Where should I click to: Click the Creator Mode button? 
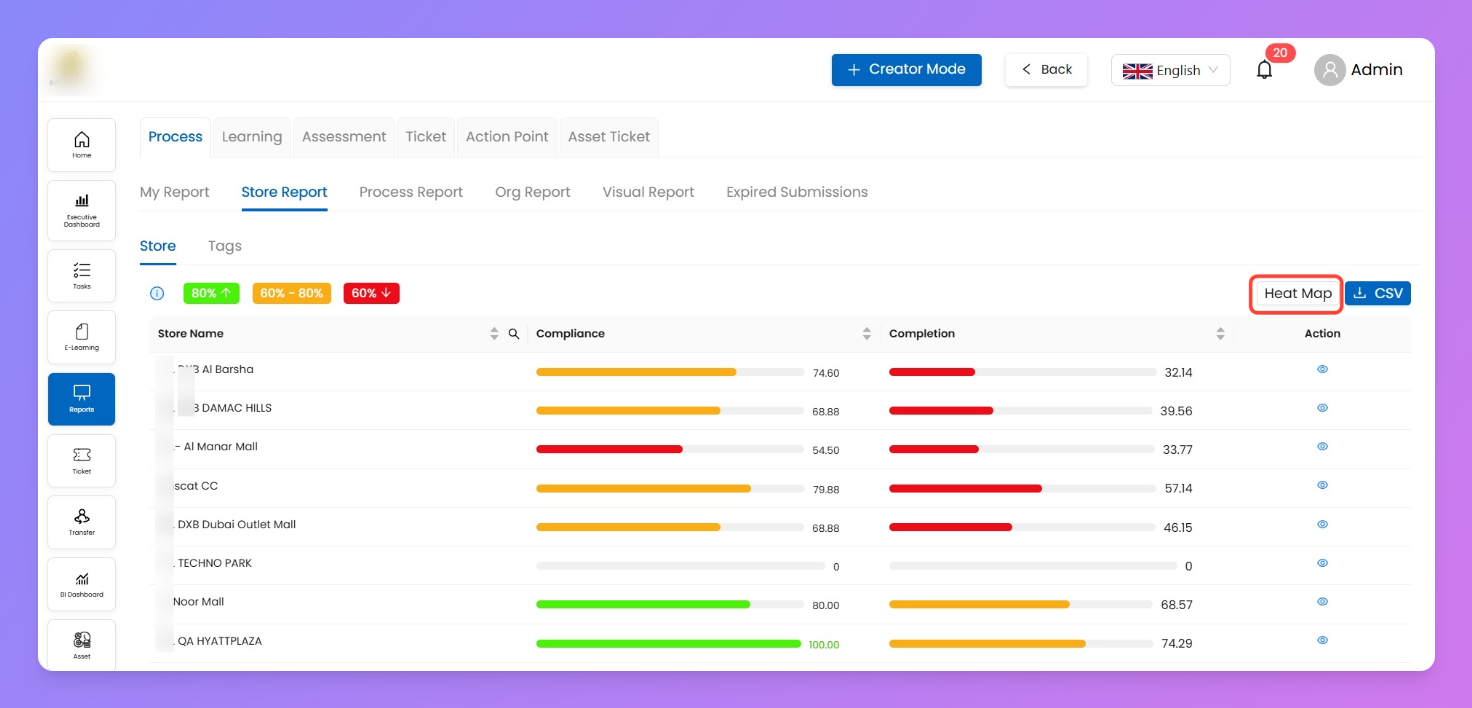[x=906, y=70]
